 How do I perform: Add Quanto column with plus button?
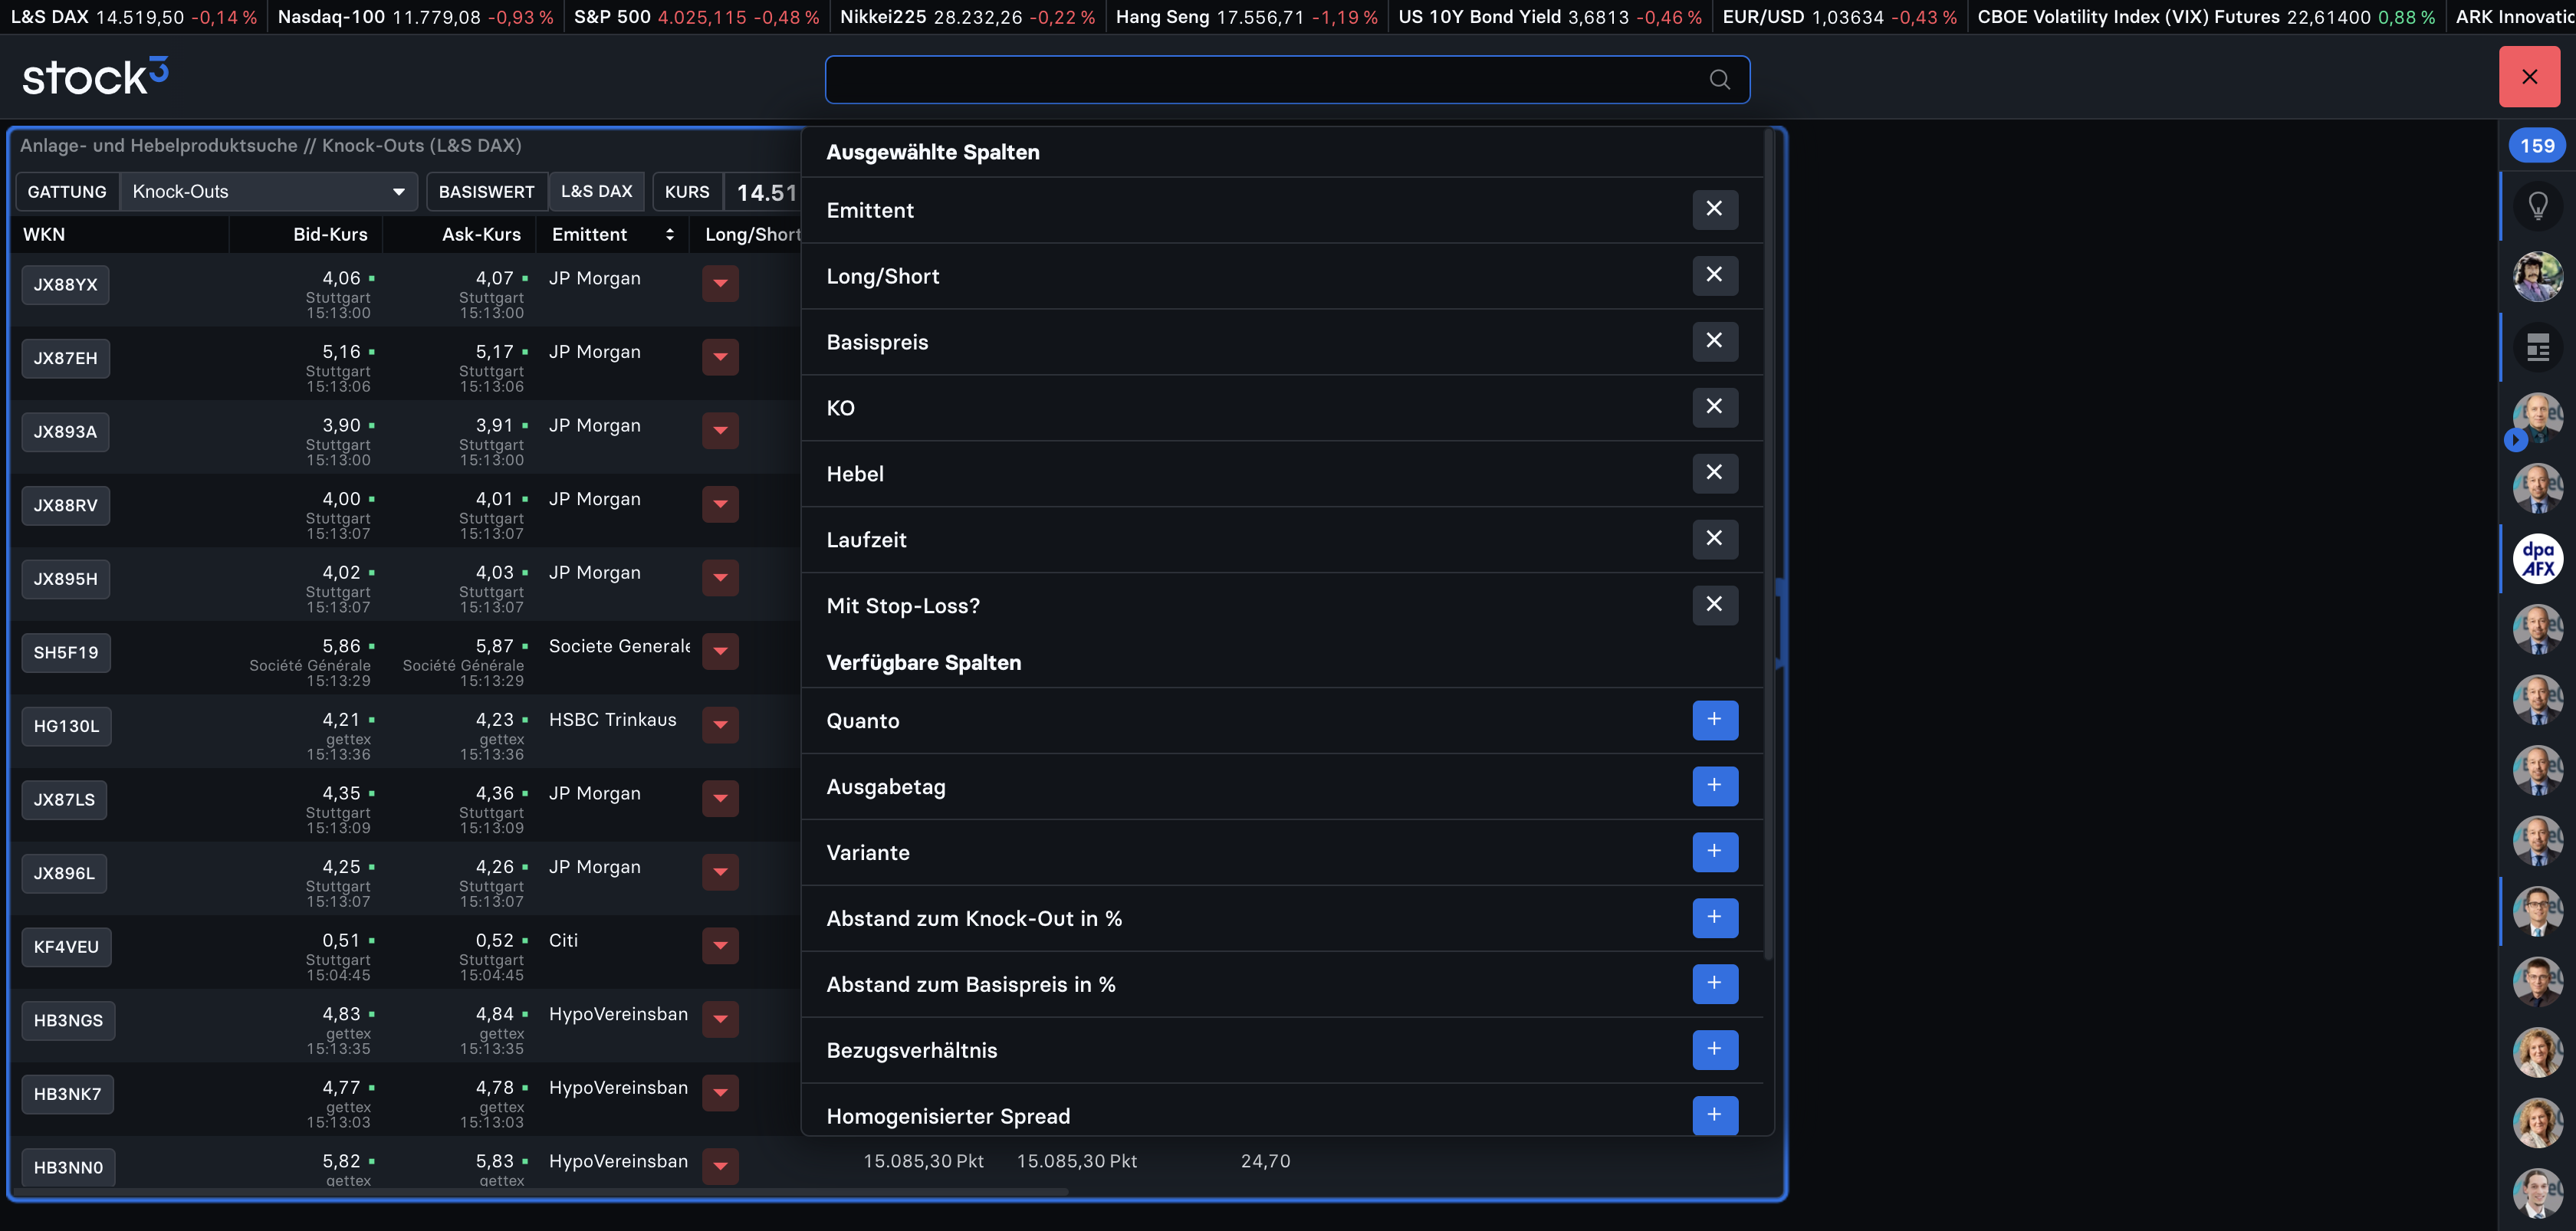click(x=1714, y=720)
